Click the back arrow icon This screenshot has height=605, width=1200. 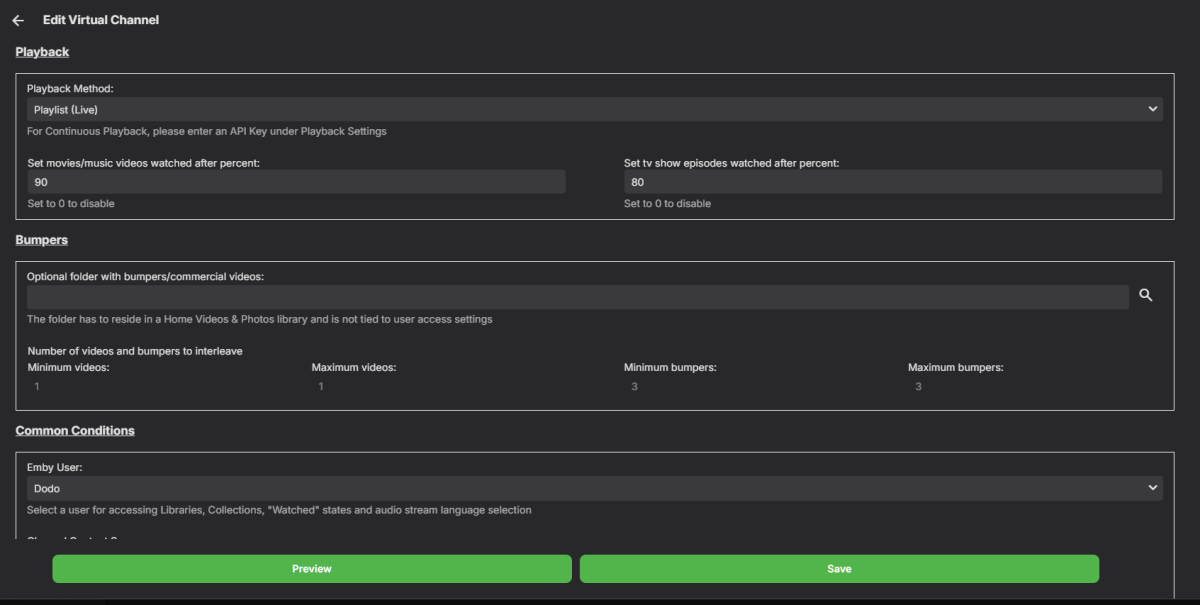pos(18,20)
